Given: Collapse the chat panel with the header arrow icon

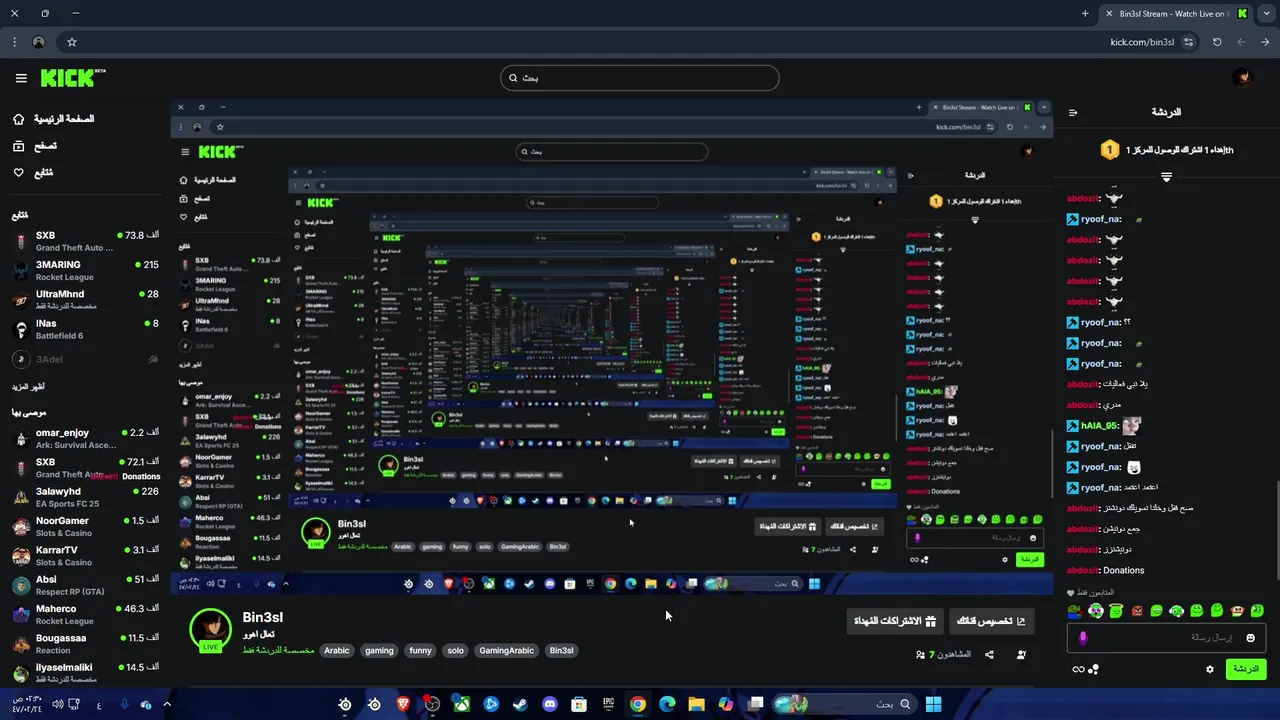Looking at the screenshot, I should point(1073,112).
